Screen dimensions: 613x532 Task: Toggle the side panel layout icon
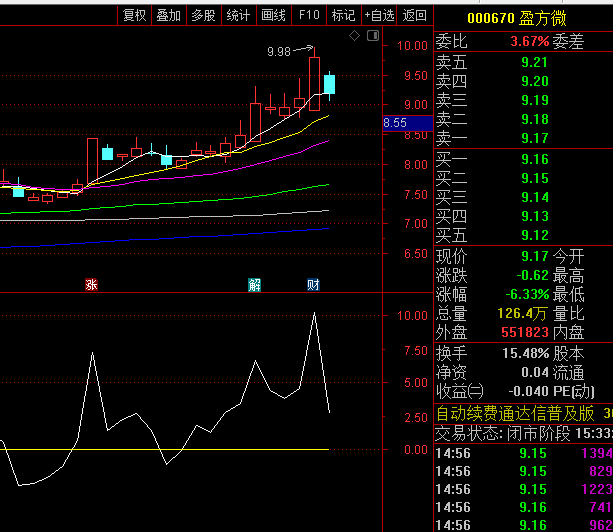click(373, 36)
